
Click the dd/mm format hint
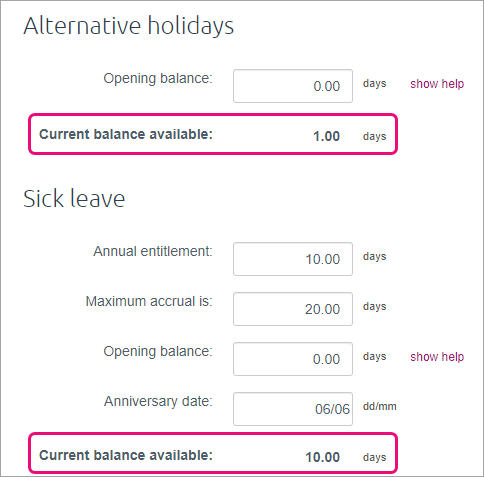pyautogui.click(x=380, y=406)
